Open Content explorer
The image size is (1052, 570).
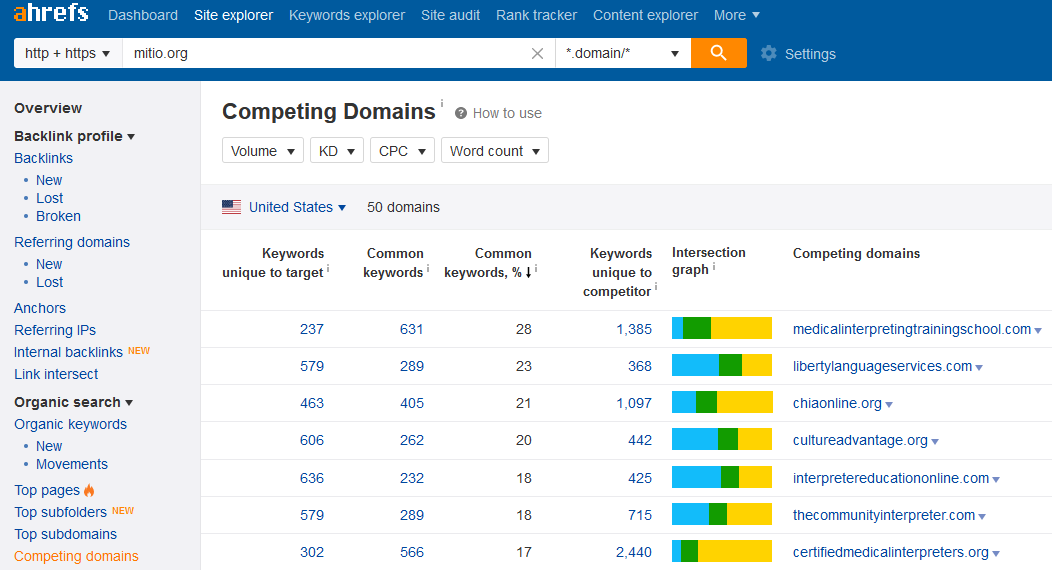pos(645,15)
